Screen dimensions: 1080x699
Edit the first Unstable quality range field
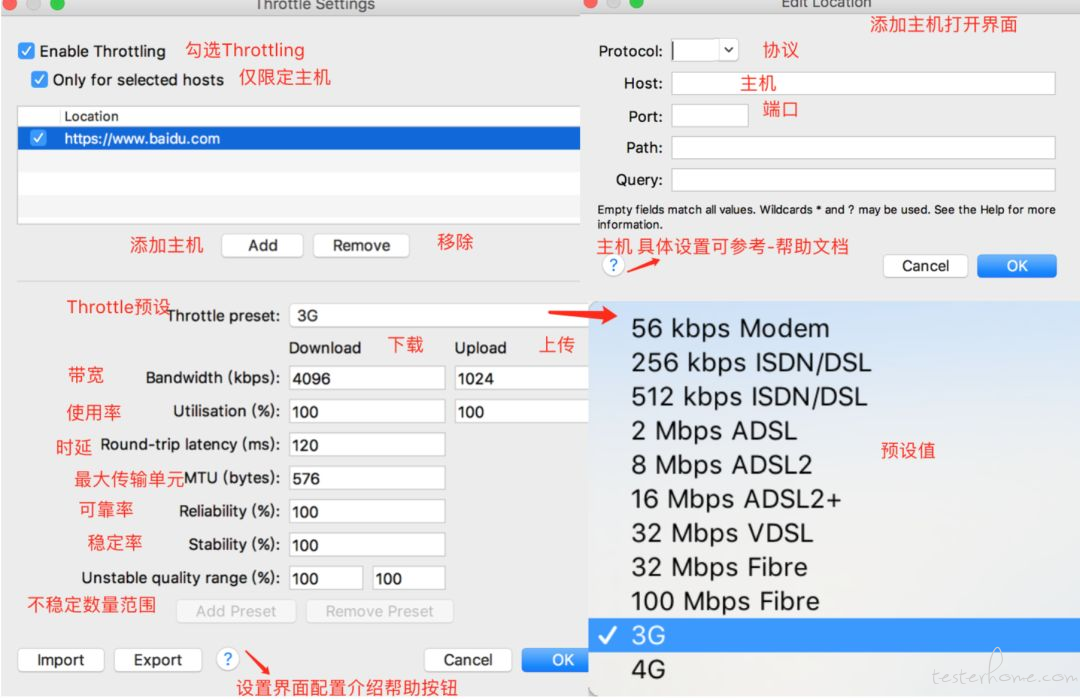(x=326, y=578)
